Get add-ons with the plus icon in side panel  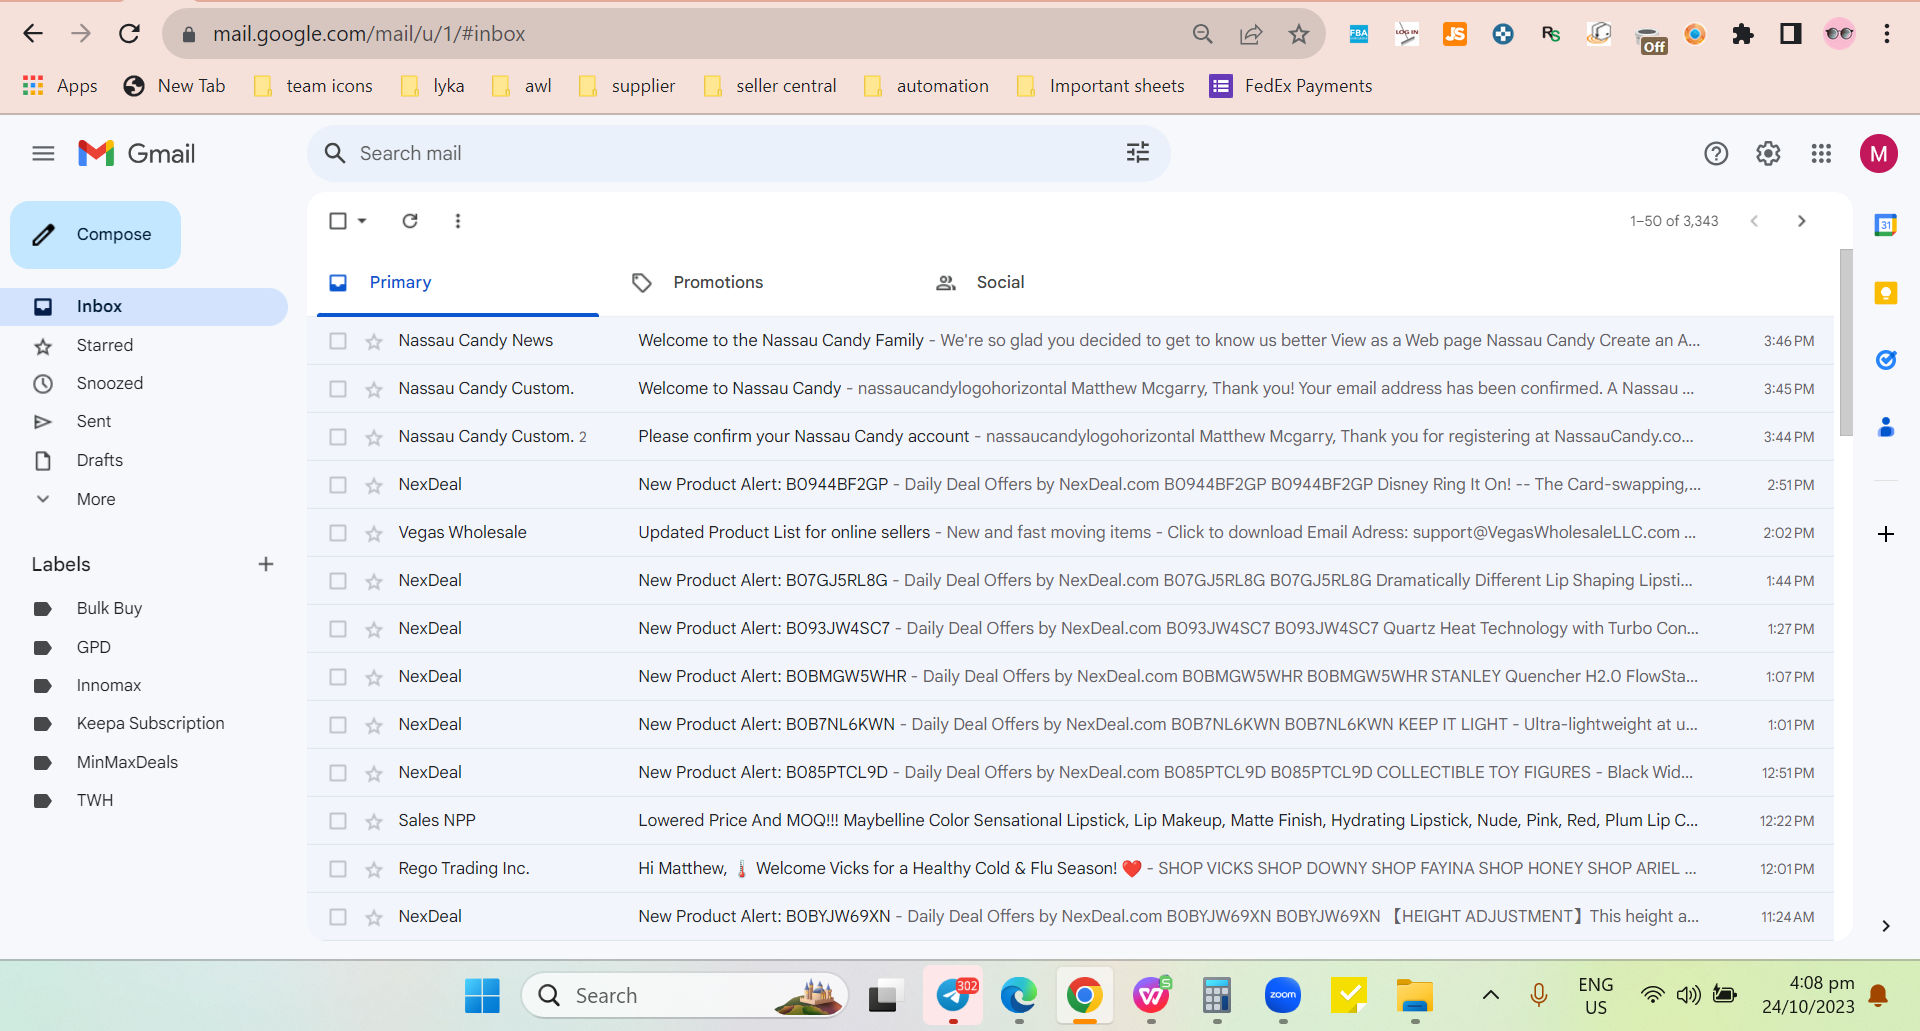click(1886, 534)
